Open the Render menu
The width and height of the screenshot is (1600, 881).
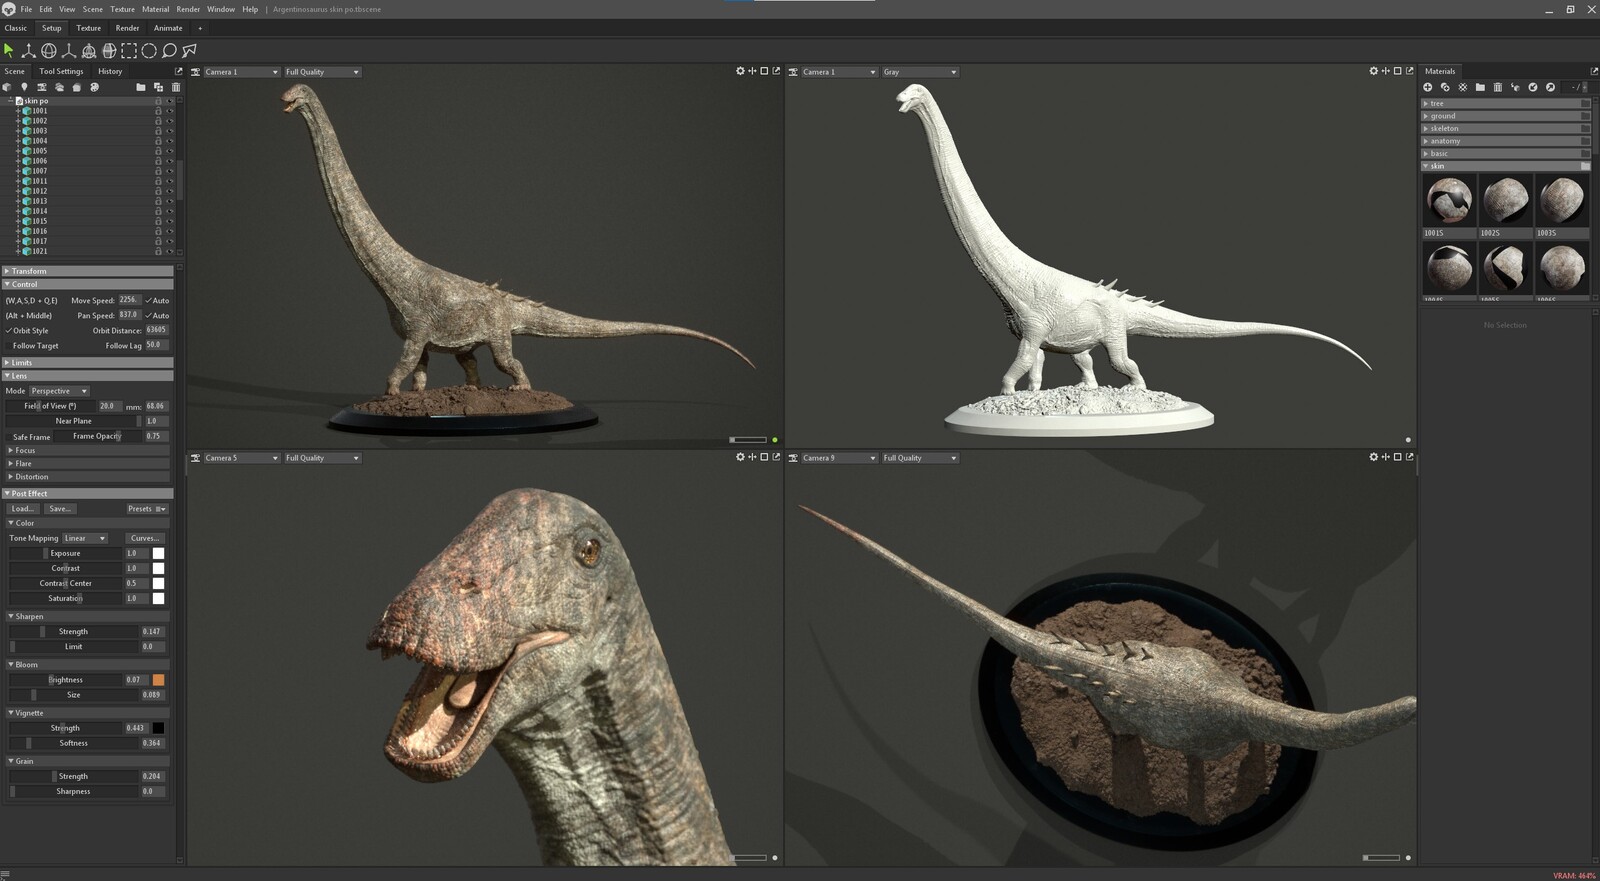pyautogui.click(x=188, y=9)
